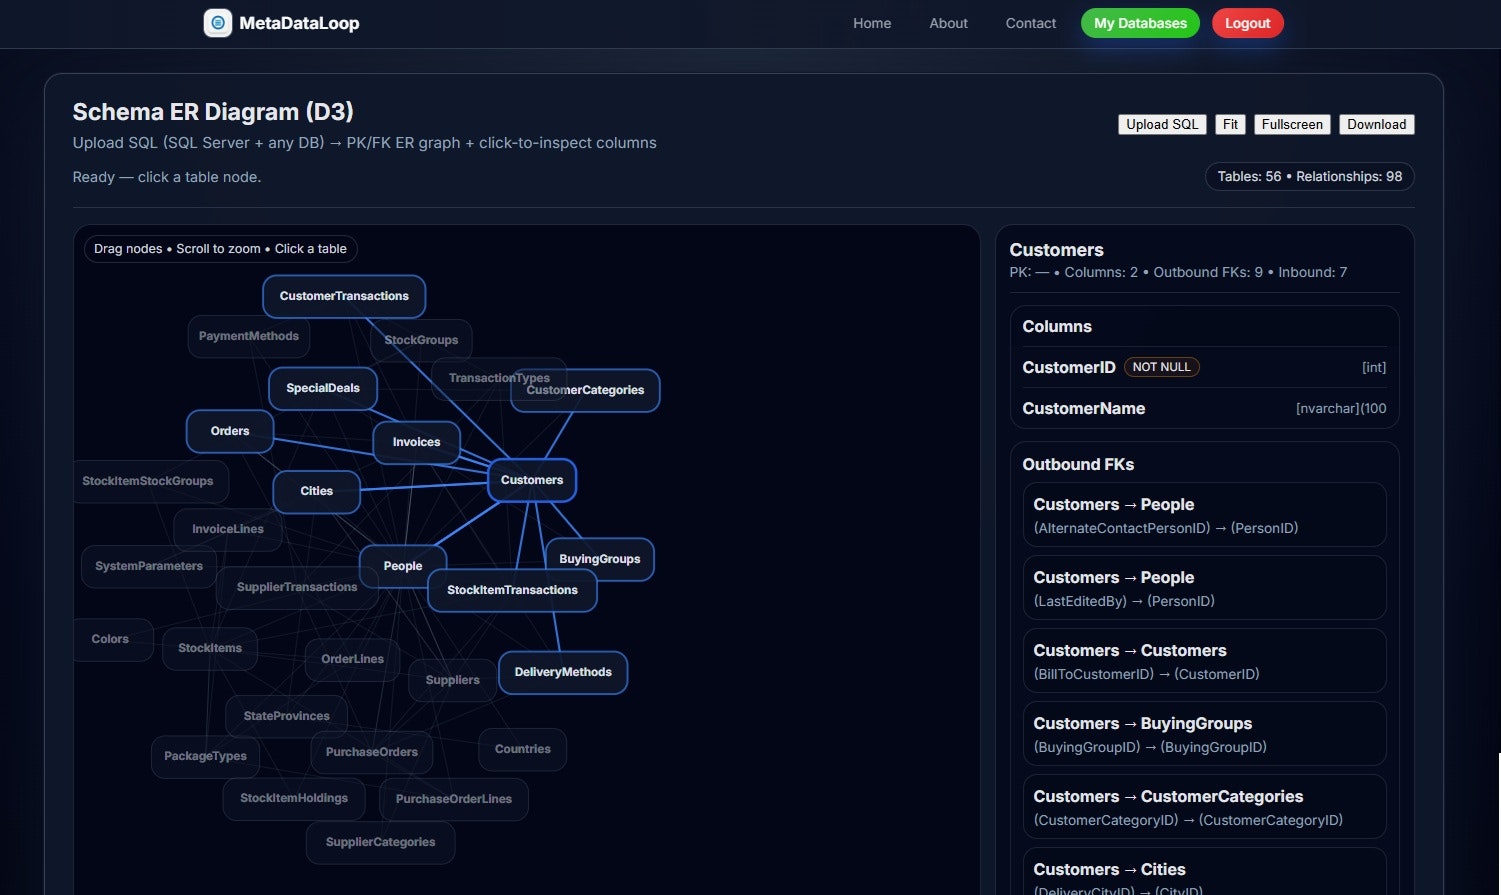Open Customers → People AlternateContactPersonID FK card
Screen dimensions: 1501x895
tap(1204, 515)
